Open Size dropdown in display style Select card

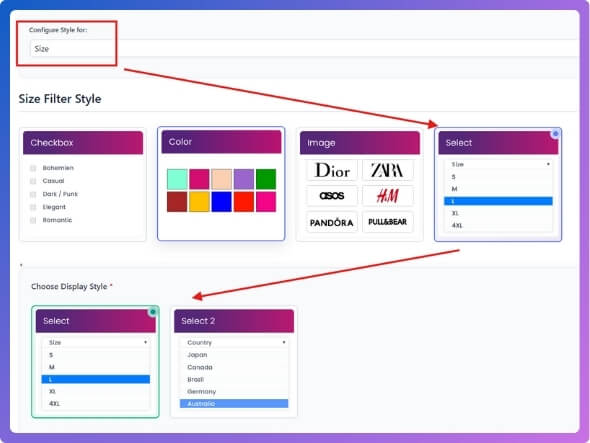[x=96, y=343]
